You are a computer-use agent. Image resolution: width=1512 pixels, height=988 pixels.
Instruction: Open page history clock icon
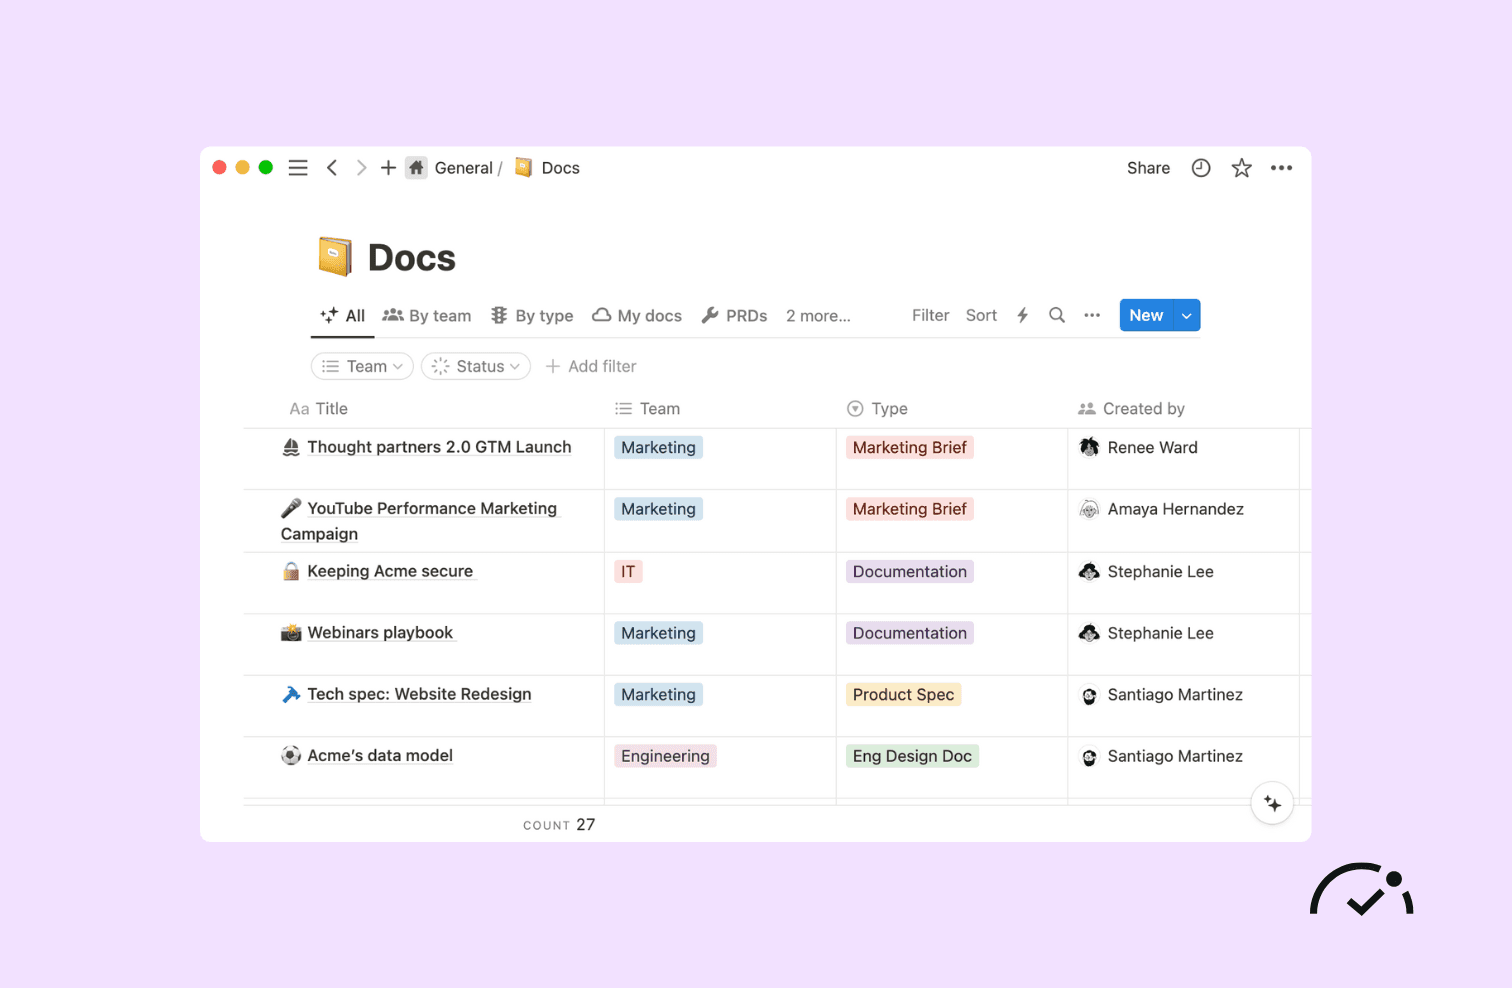1201,168
